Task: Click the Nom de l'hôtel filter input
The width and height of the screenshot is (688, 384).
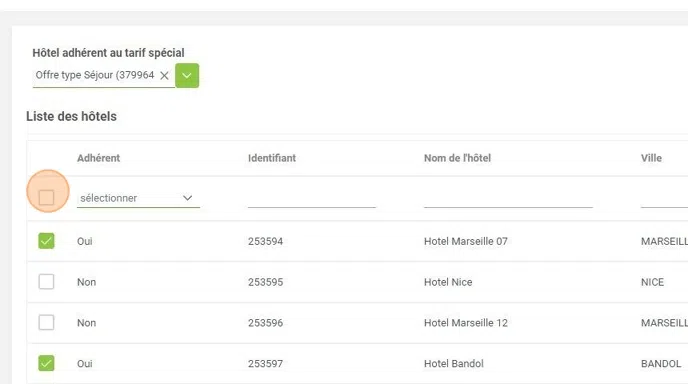Action: pyautogui.click(x=508, y=198)
